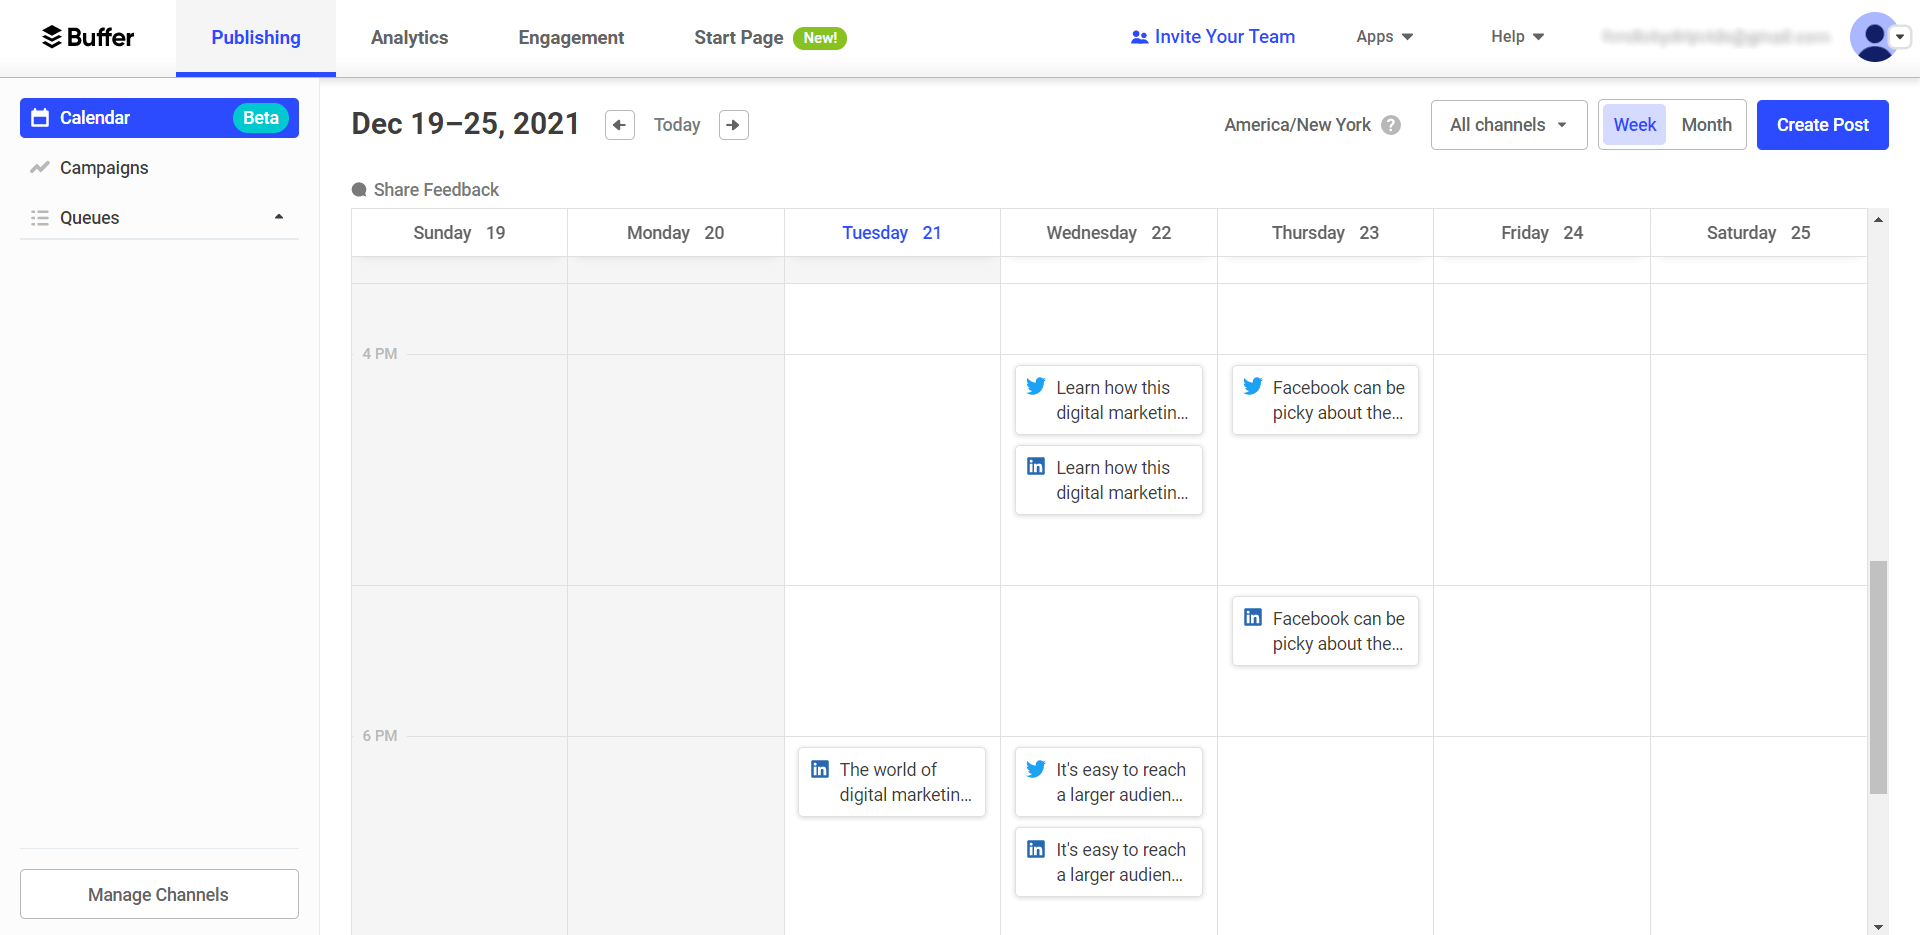Collapse the Queues section arrow

279,217
